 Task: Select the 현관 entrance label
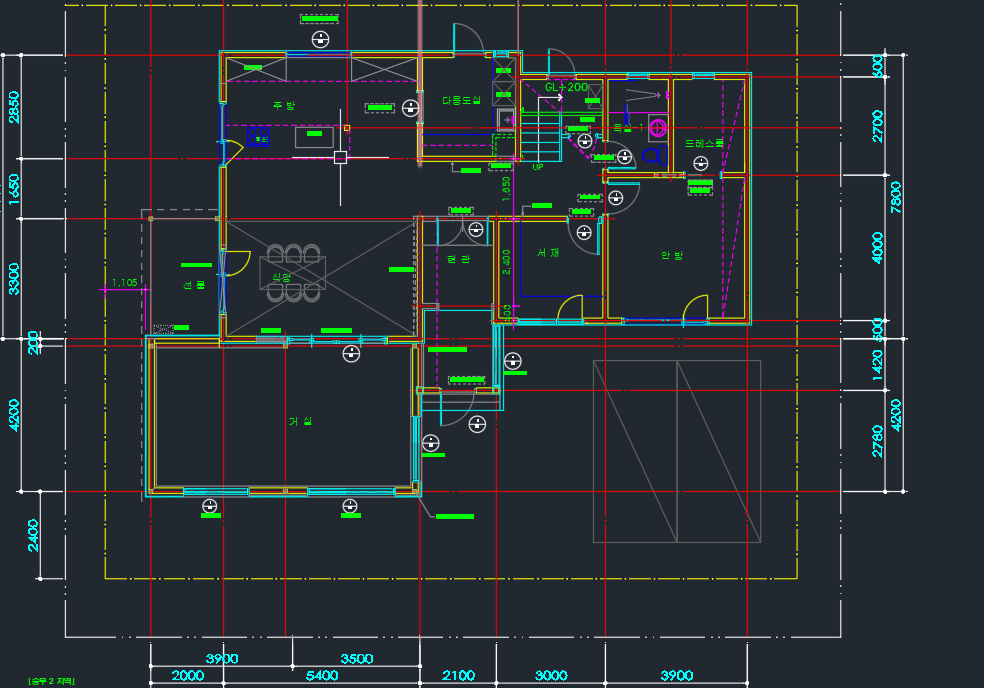[458, 259]
